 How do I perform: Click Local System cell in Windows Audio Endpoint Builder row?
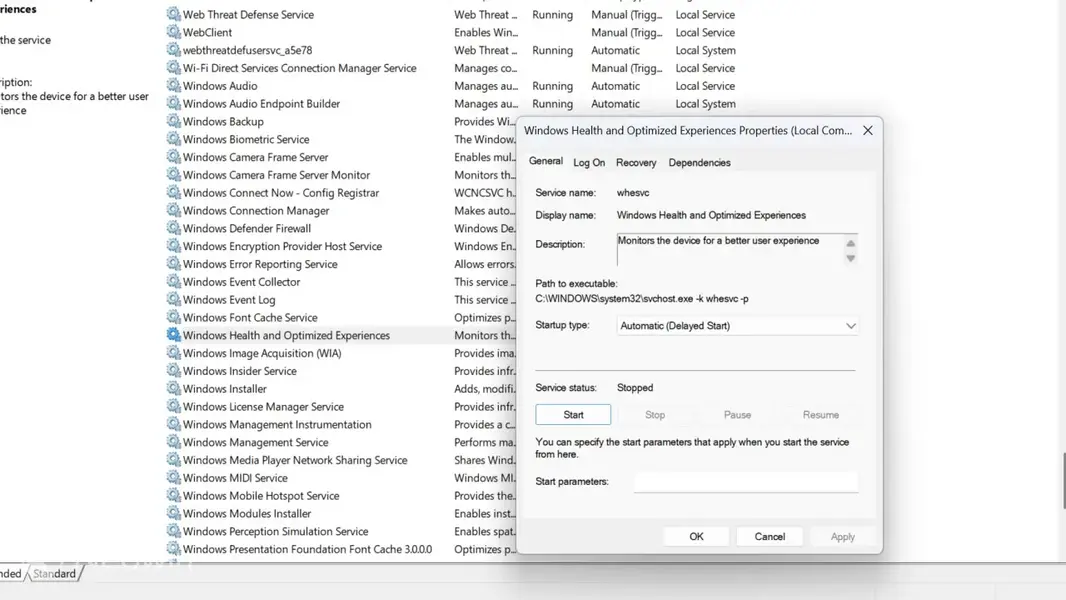705,103
